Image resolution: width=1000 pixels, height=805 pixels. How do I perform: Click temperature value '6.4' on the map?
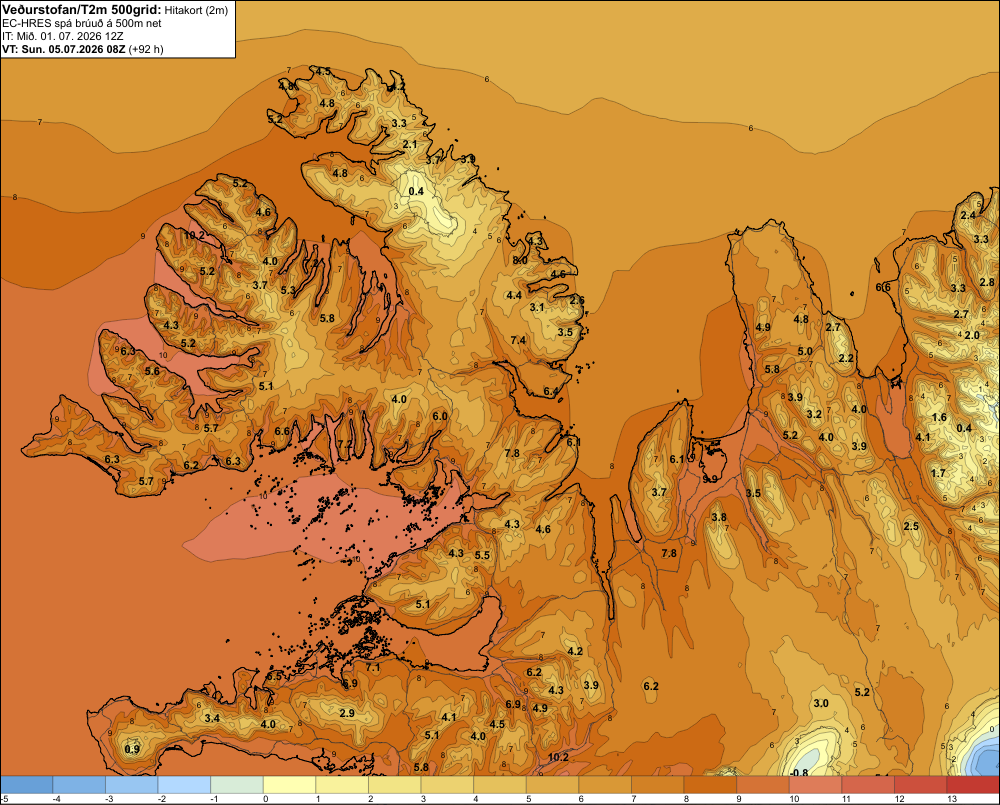551,391
